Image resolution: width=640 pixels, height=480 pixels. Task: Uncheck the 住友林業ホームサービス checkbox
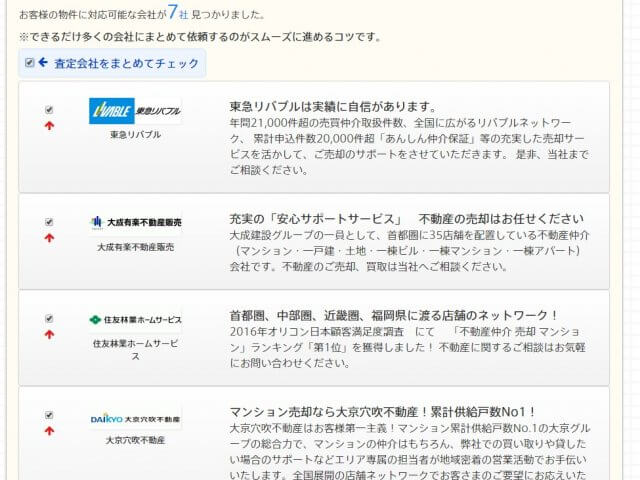click(49, 318)
